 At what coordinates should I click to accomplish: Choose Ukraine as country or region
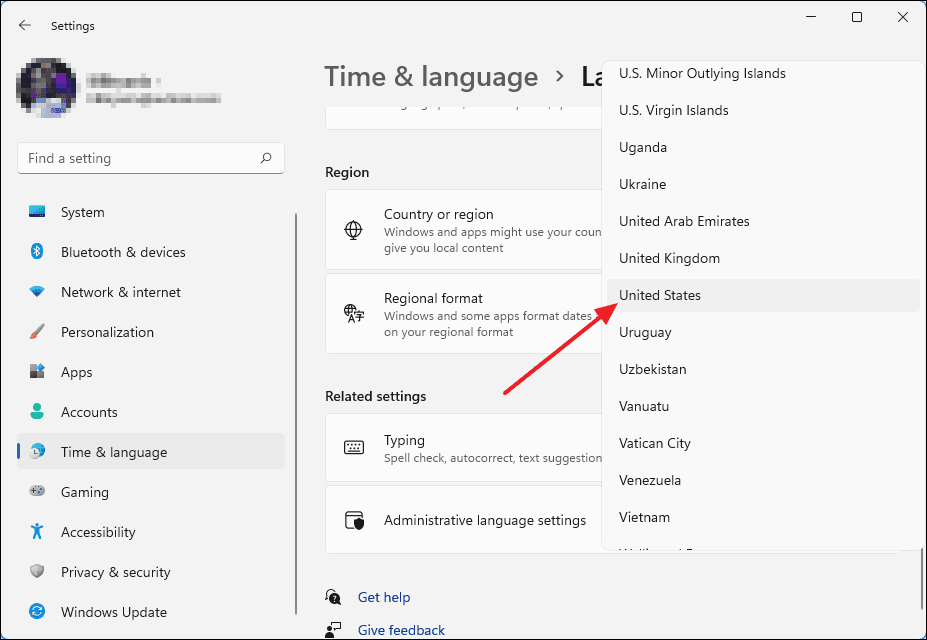[x=642, y=184]
